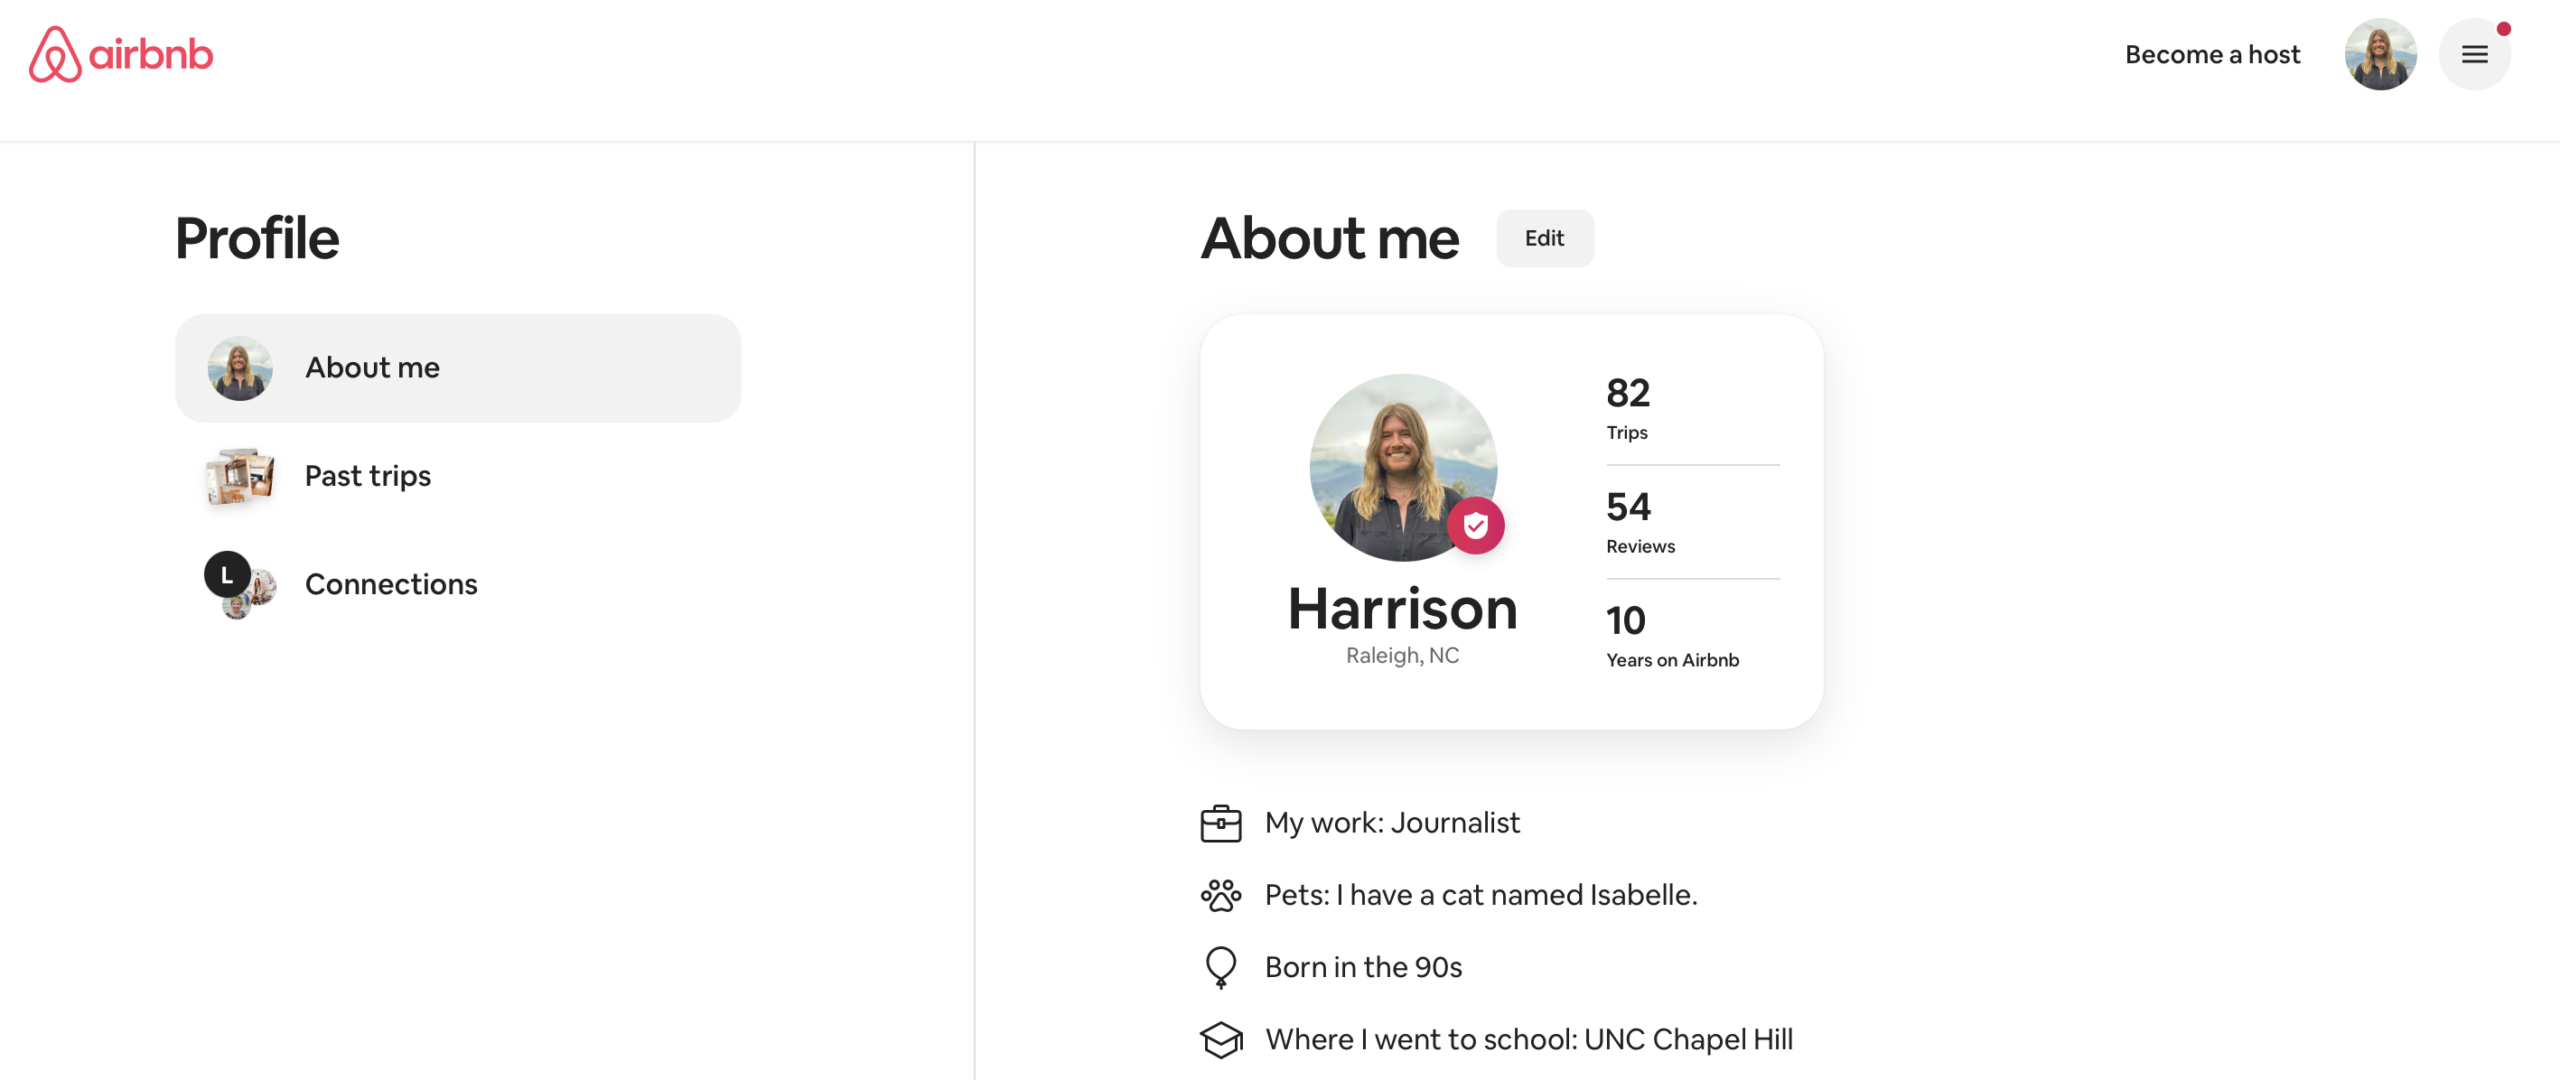Open Connections in the sidebar
The image size is (2560, 1080).
(458, 584)
